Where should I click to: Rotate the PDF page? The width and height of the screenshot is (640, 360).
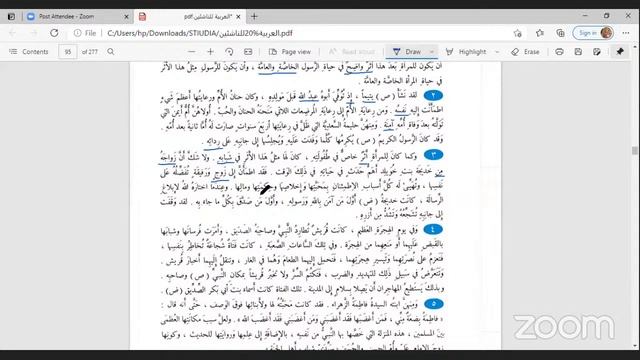pyautogui.click(x=229, y=52)
